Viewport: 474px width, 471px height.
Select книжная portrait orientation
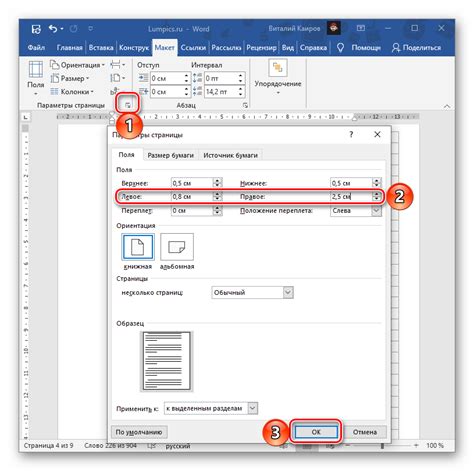[x=138, y=247]
